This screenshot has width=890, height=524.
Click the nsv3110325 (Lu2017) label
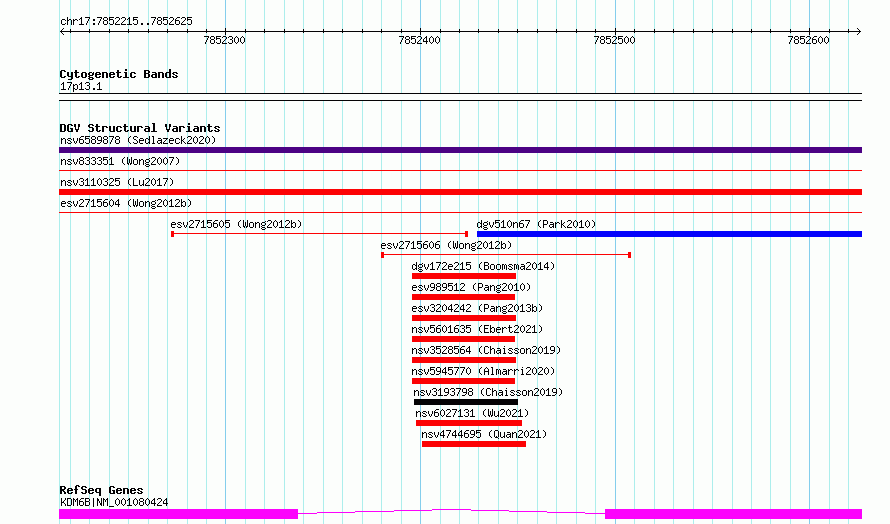(117, 182)
